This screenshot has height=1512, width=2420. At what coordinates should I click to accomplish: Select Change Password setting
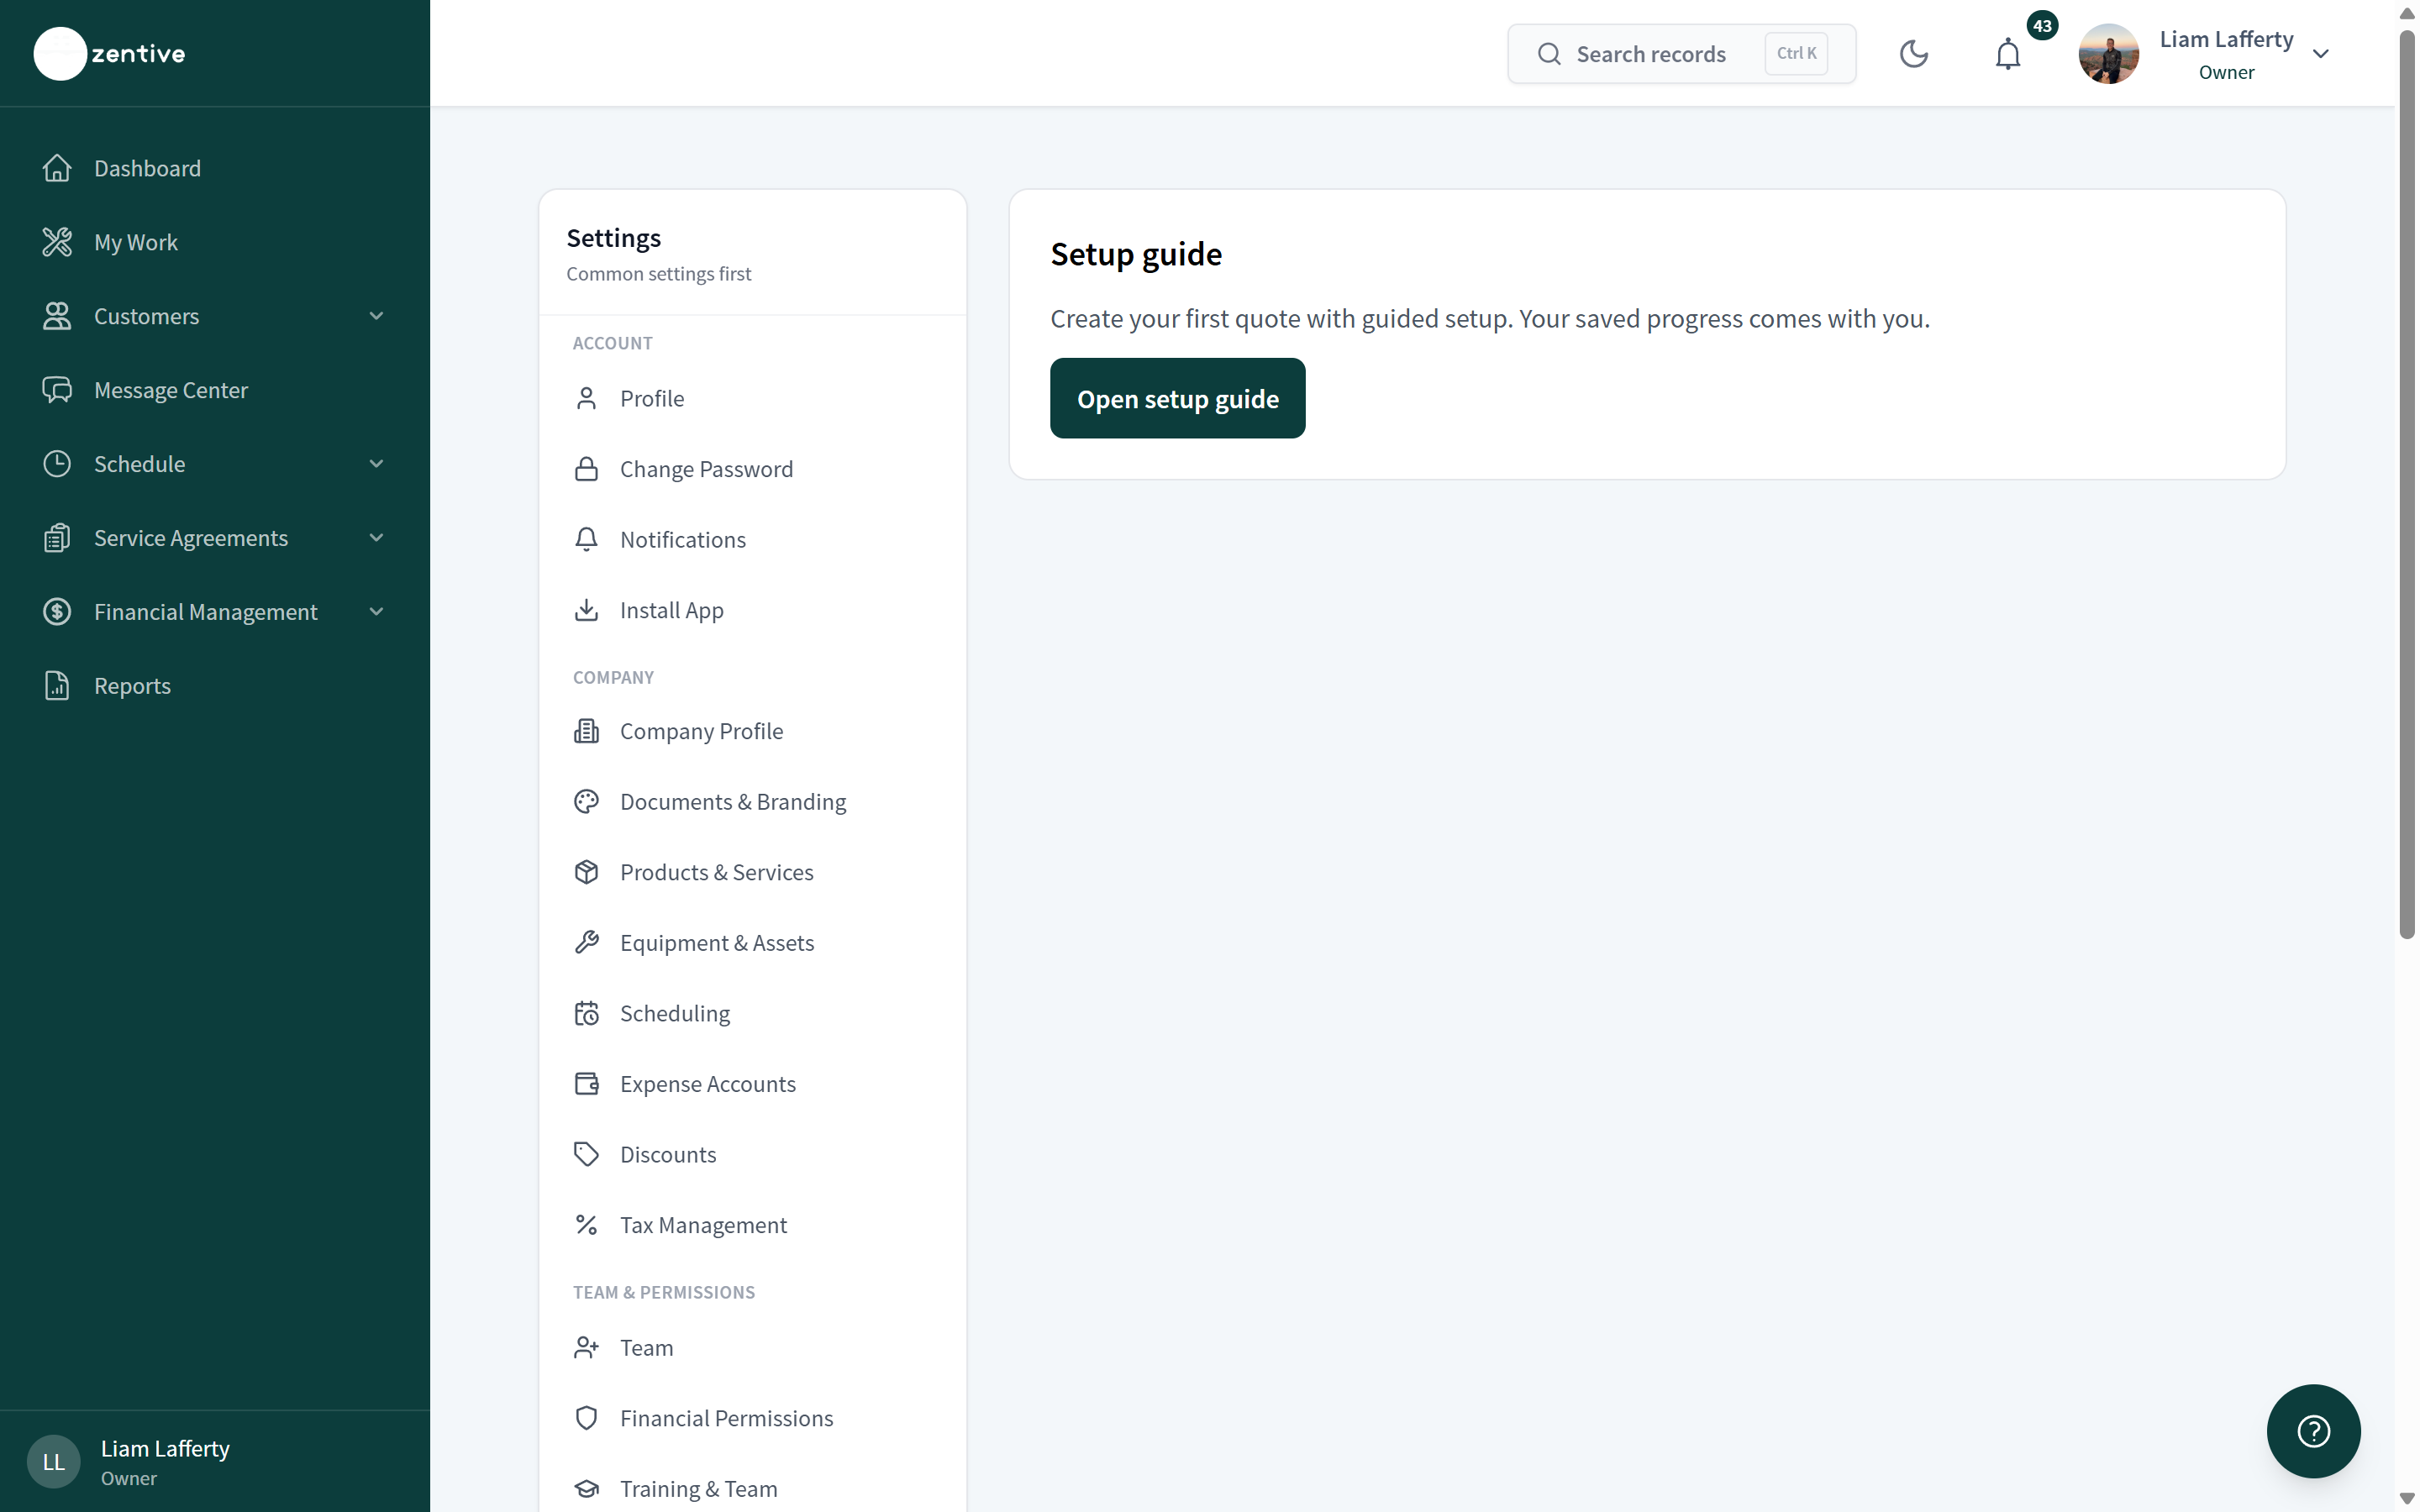pos(753,469)
